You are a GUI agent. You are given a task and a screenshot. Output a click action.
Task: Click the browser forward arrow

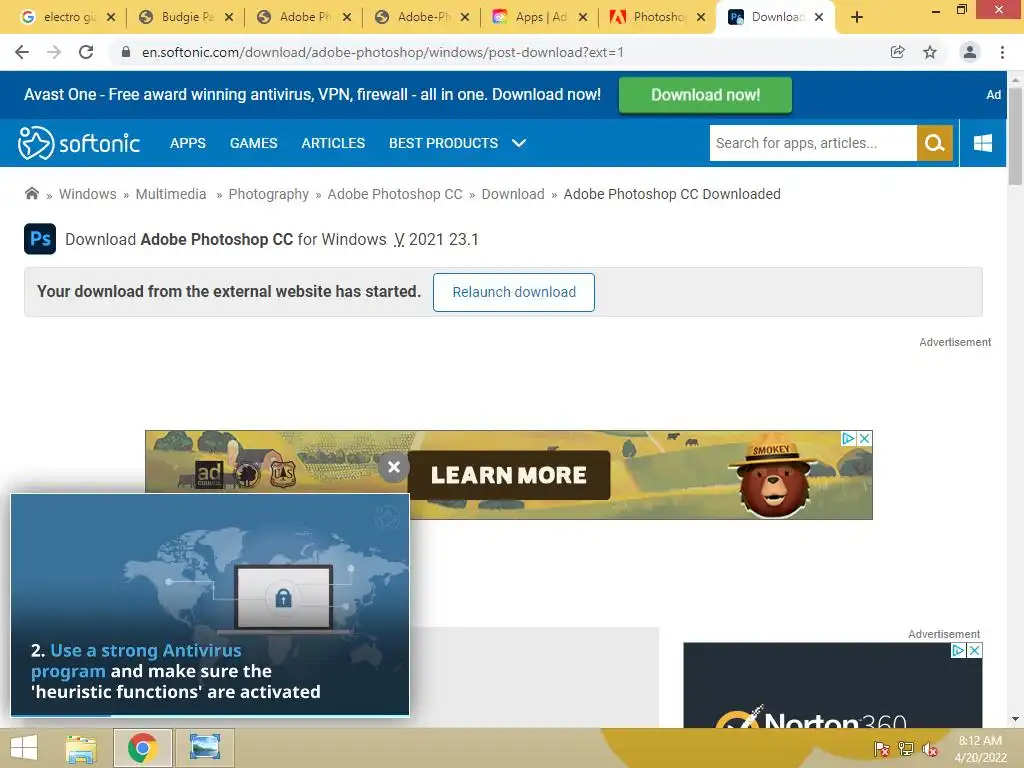tap(54, 52)
